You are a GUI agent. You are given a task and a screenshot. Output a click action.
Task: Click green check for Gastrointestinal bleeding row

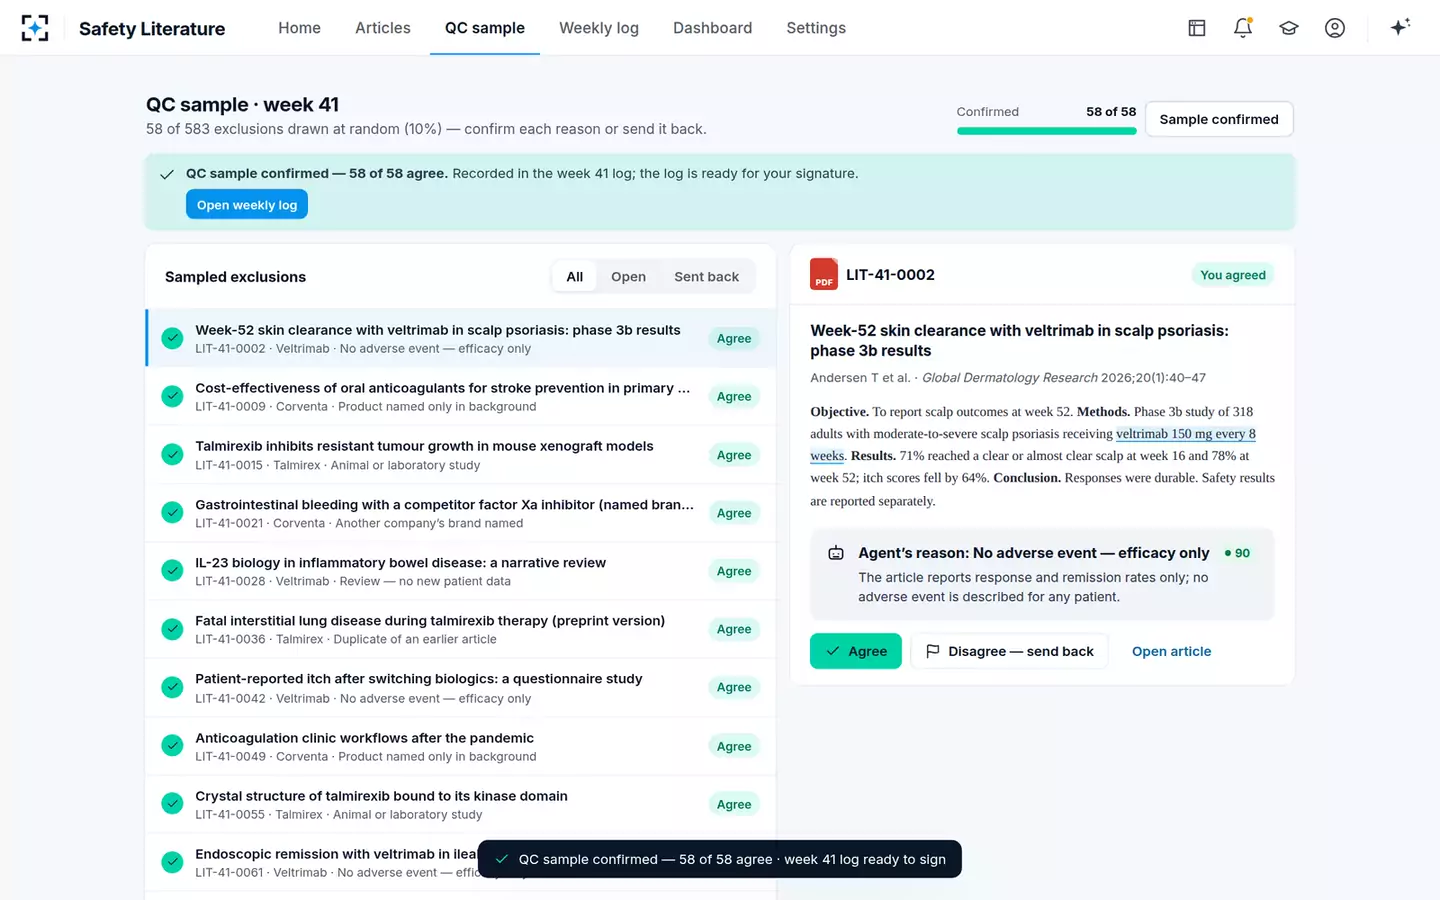(x=173, y=512)
